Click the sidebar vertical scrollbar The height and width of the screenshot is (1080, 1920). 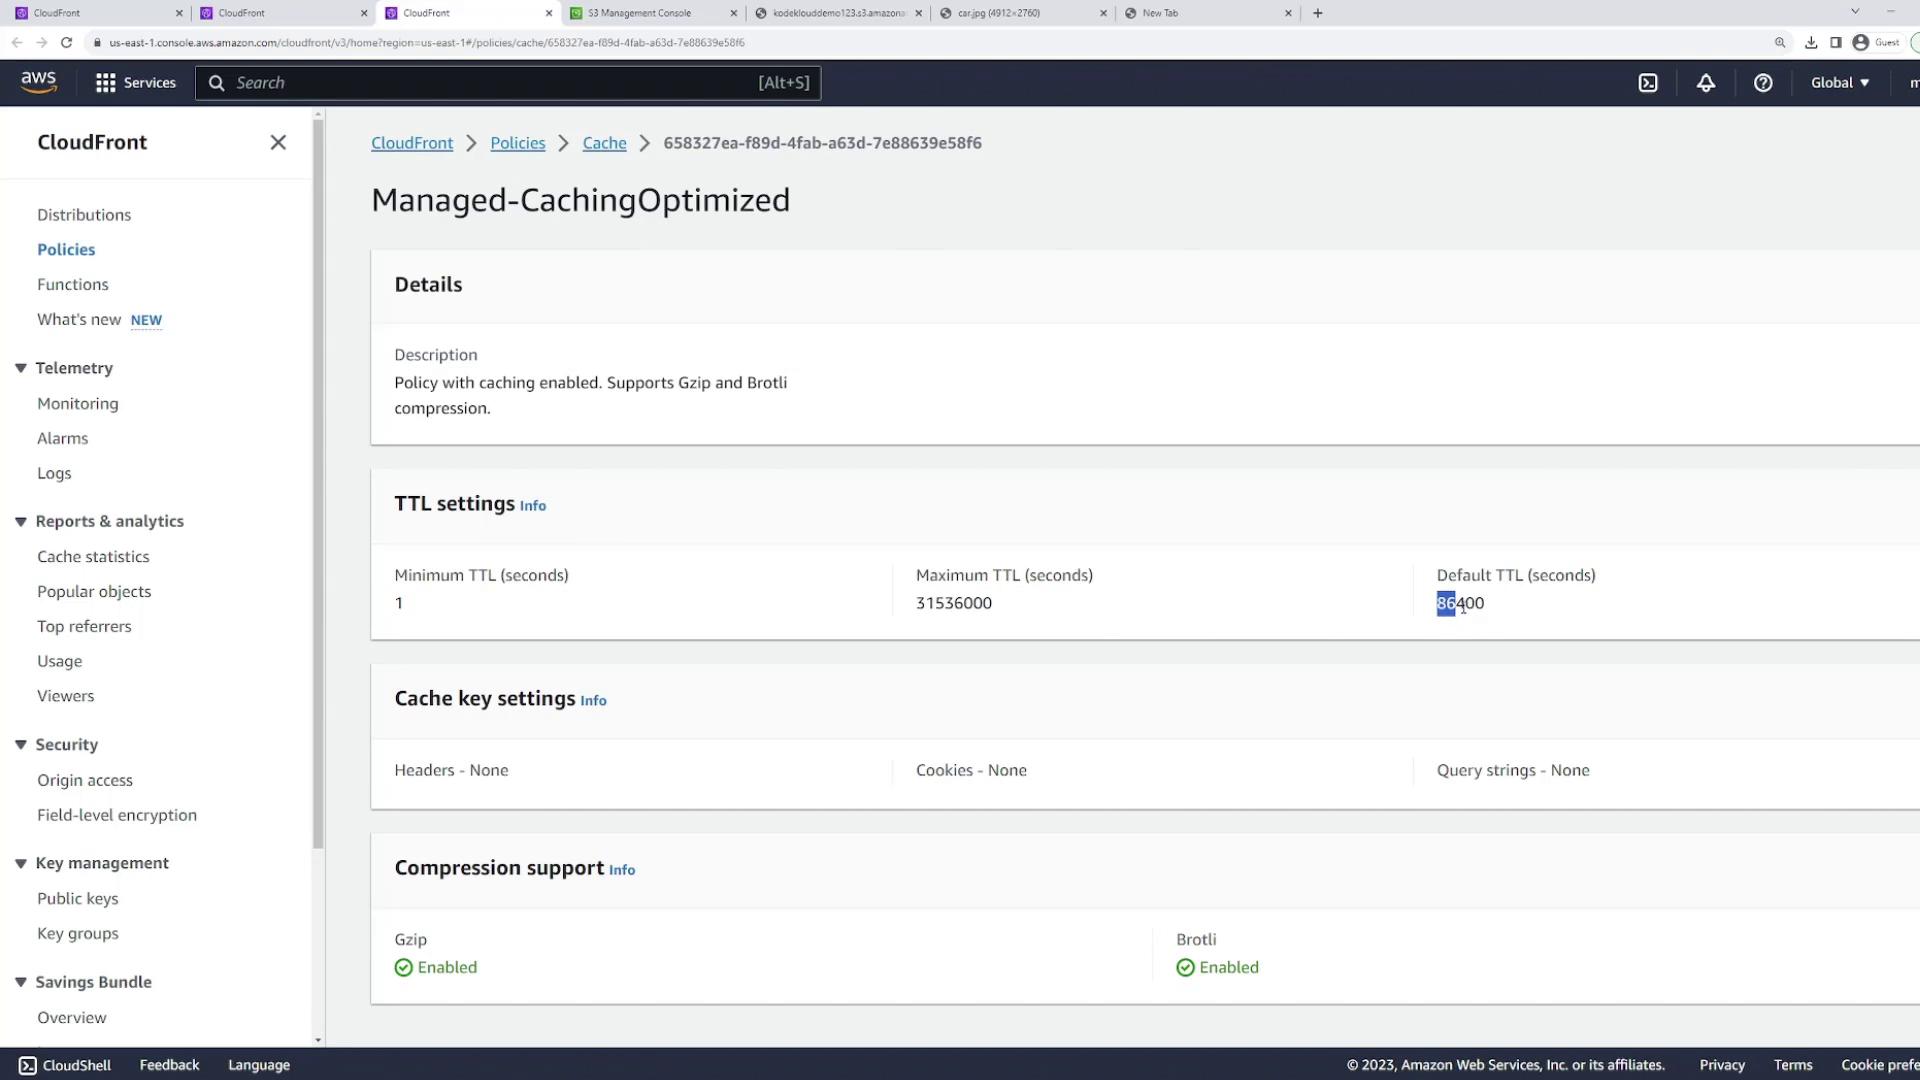318,480
